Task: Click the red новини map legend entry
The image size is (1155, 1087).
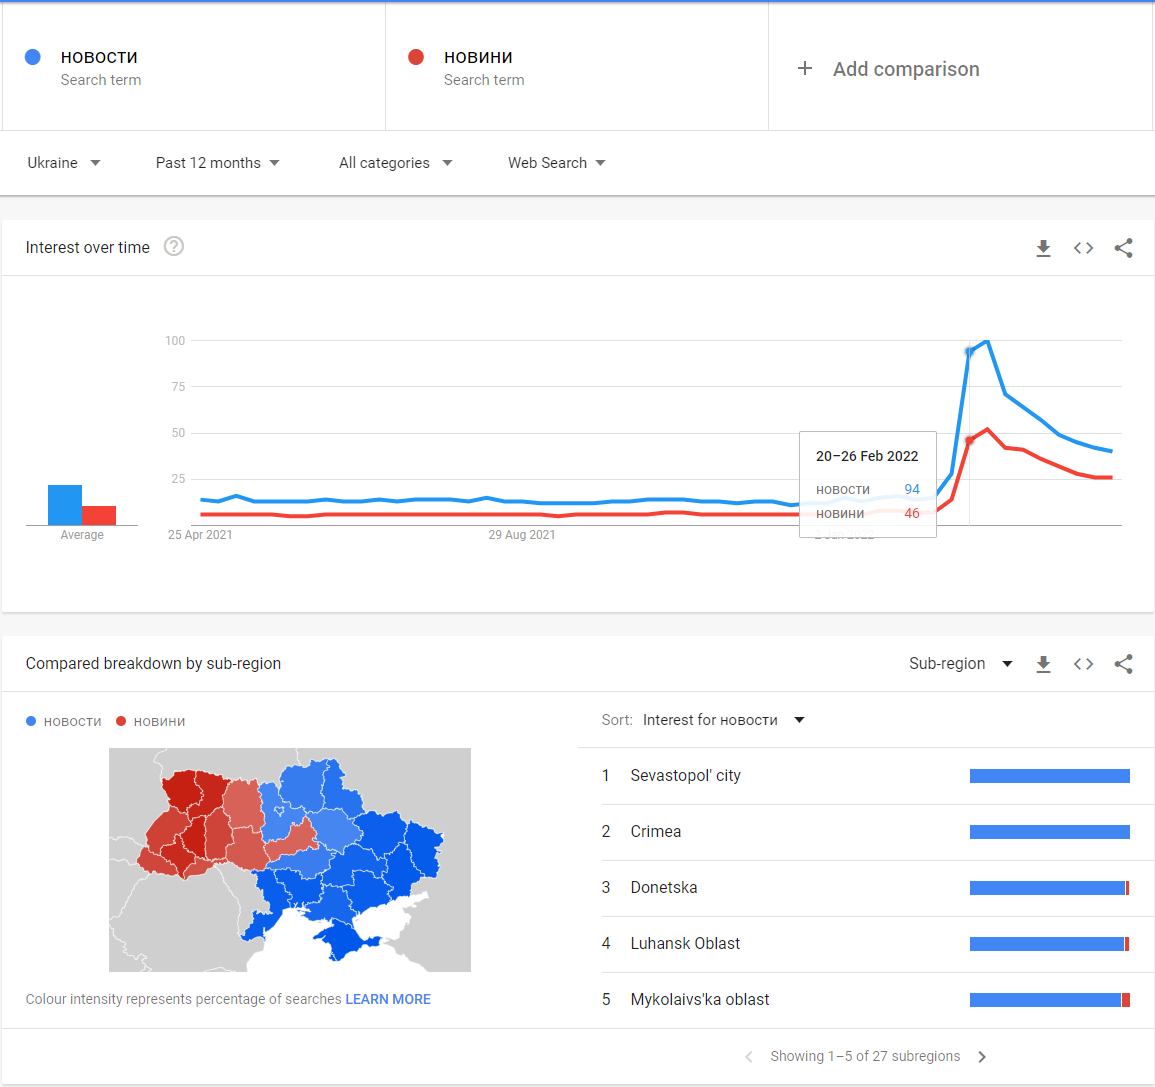Action: [151, 721]
